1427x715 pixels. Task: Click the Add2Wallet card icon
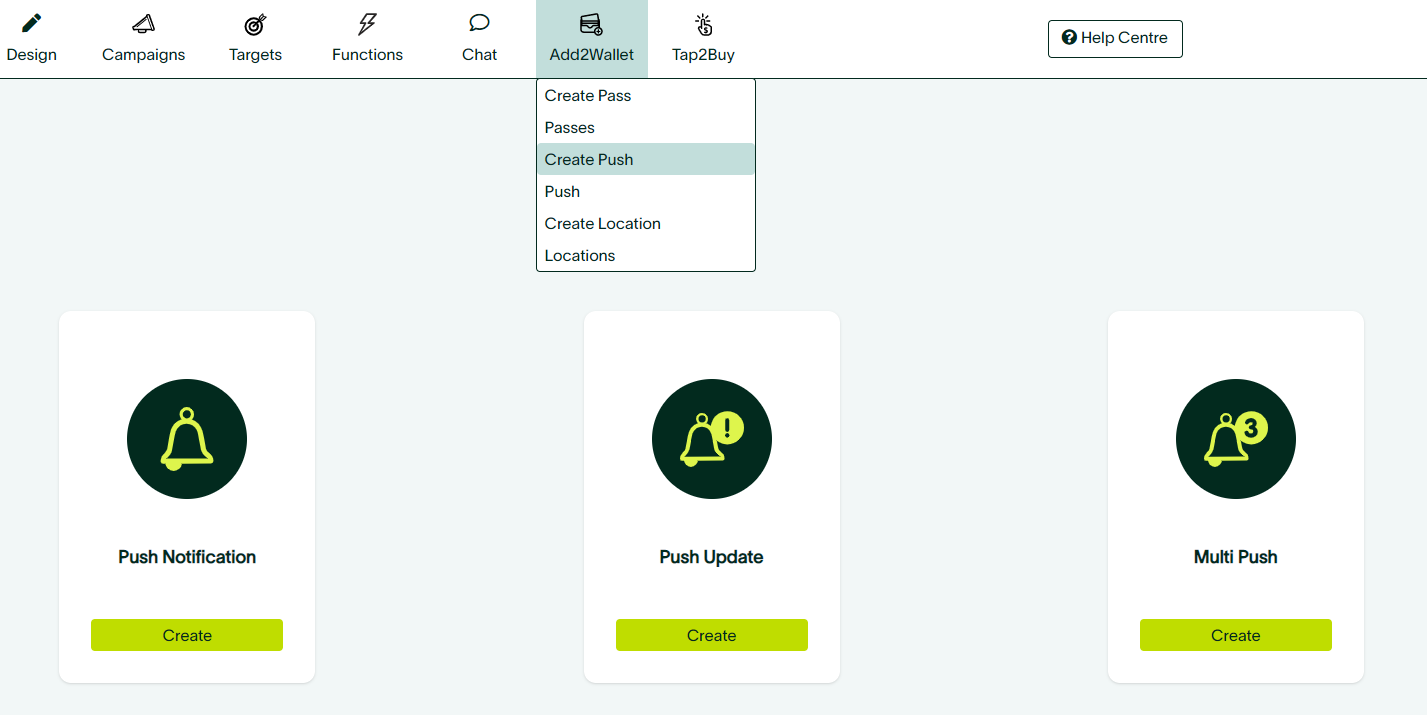(591, 24)
